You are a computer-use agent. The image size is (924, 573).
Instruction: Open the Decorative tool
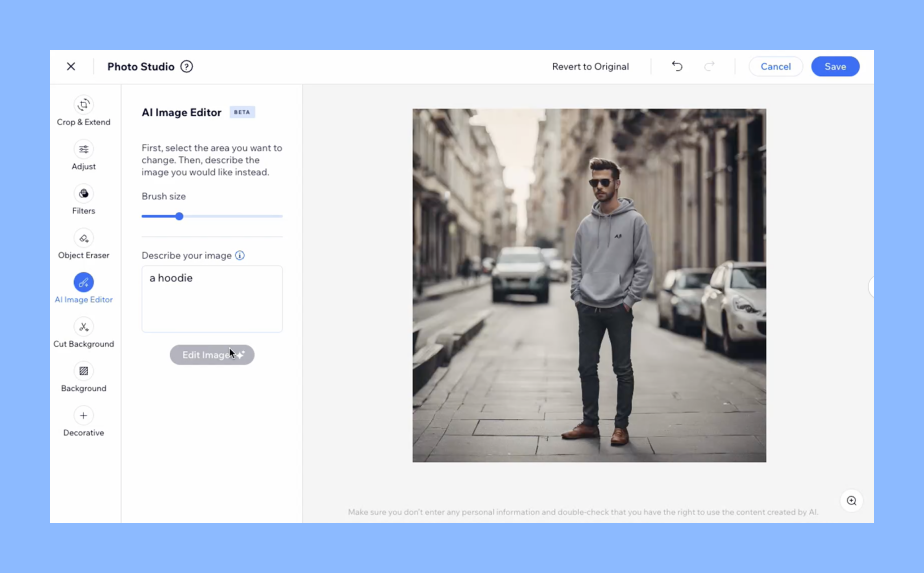pyautogui.click(x=84, y=422)
